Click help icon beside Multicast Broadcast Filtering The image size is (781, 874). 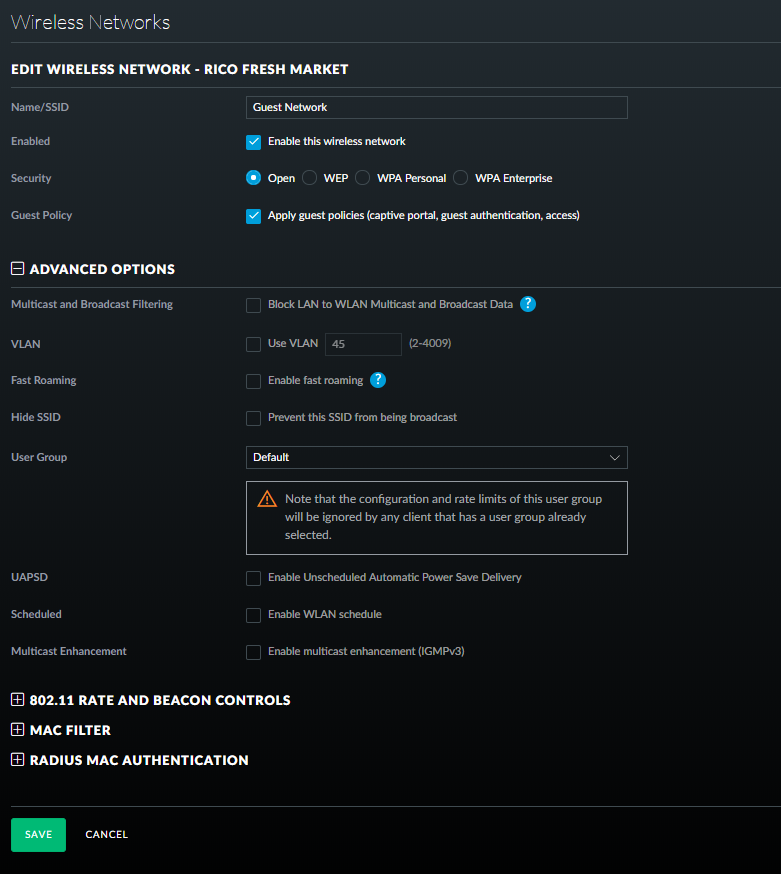pyautogui.click(x=528, y=304)
